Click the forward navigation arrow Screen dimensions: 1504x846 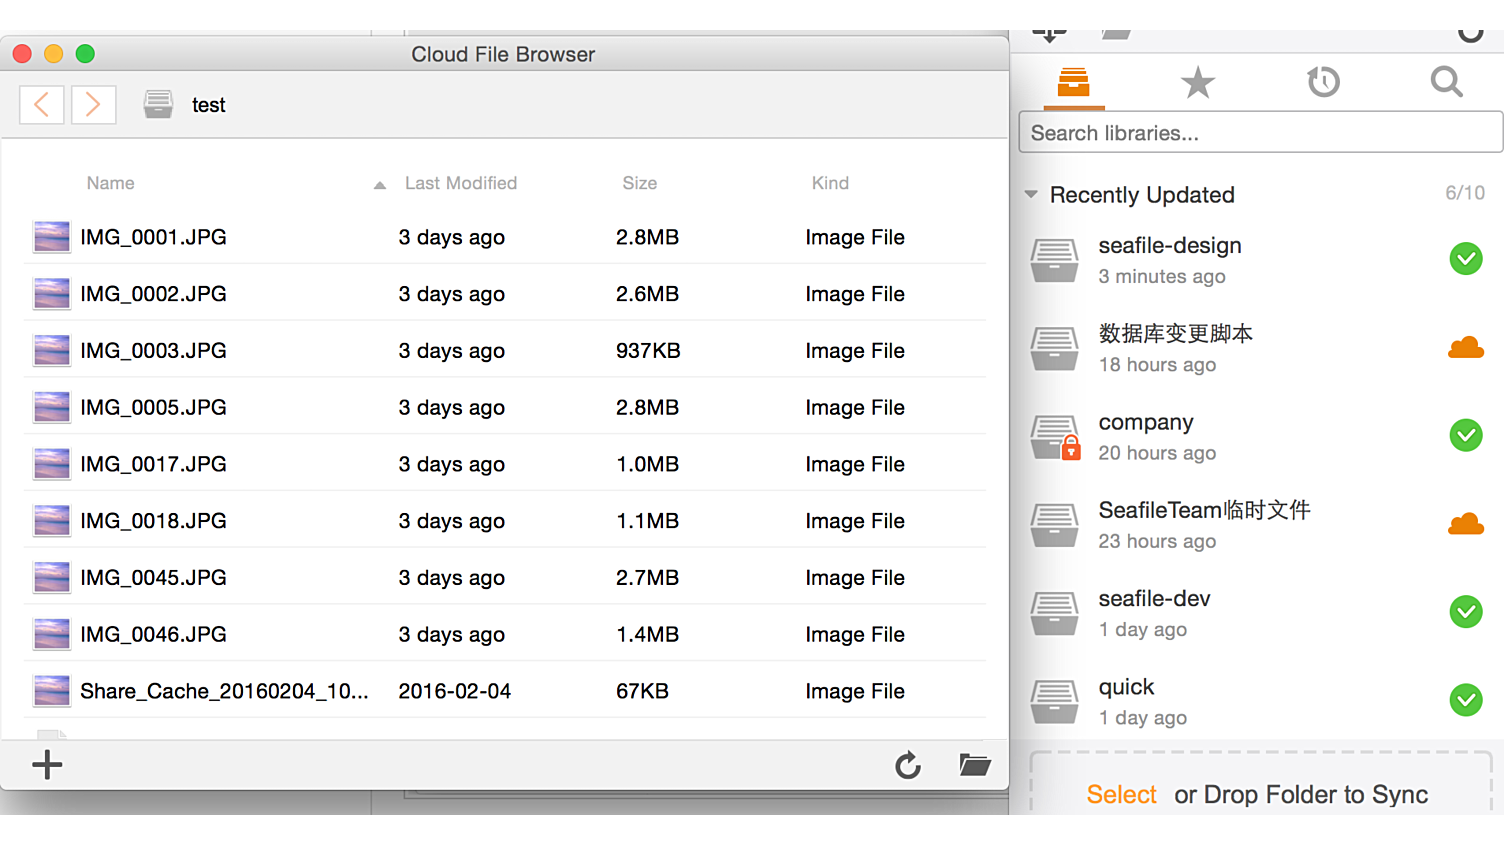(x=93, y=104)
